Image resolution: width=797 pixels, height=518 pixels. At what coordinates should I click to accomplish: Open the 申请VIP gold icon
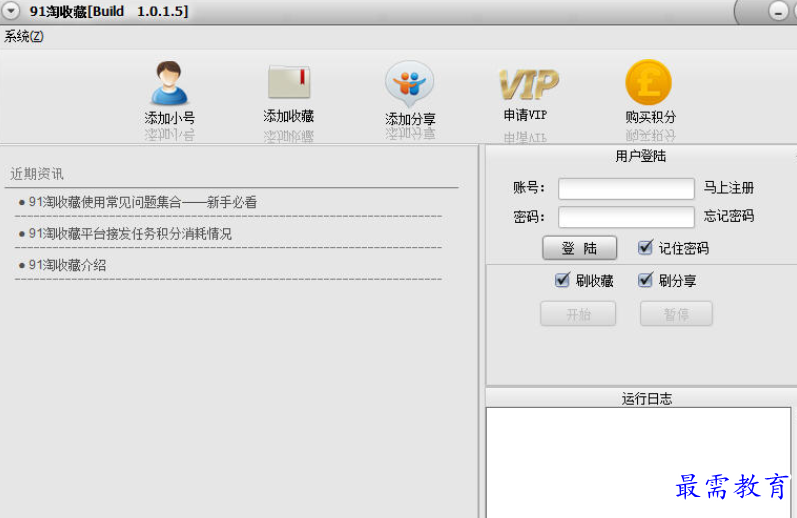(529, 85)
